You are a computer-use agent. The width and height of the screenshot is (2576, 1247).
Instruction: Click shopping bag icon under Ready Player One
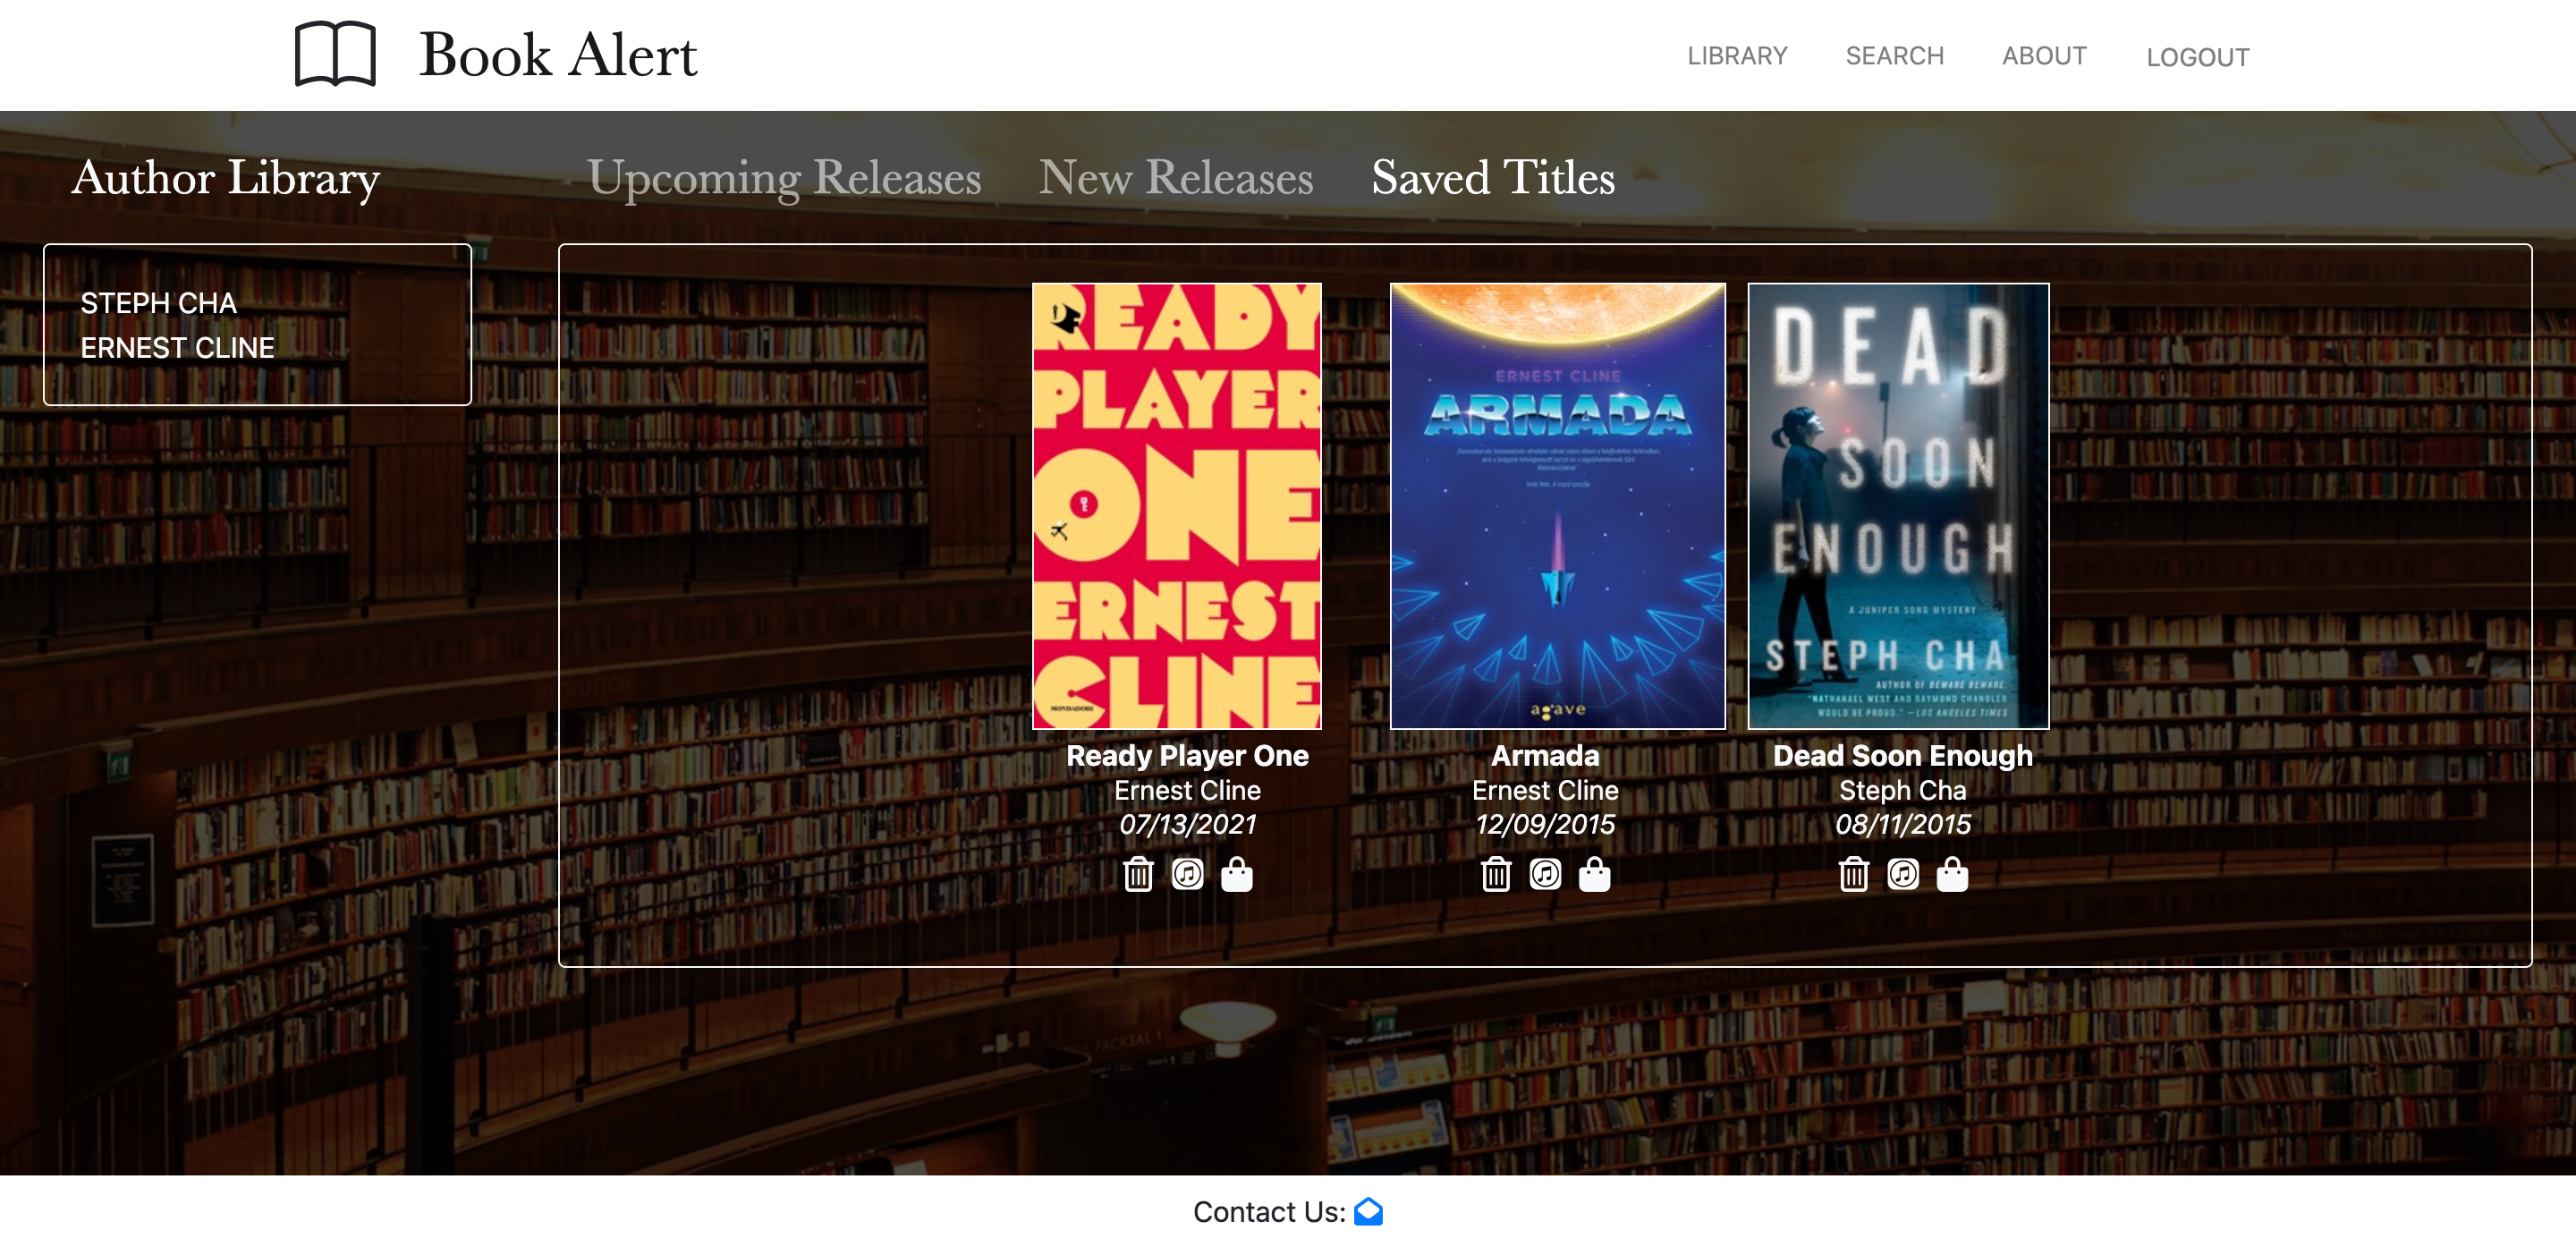[x=1237, y=874]
